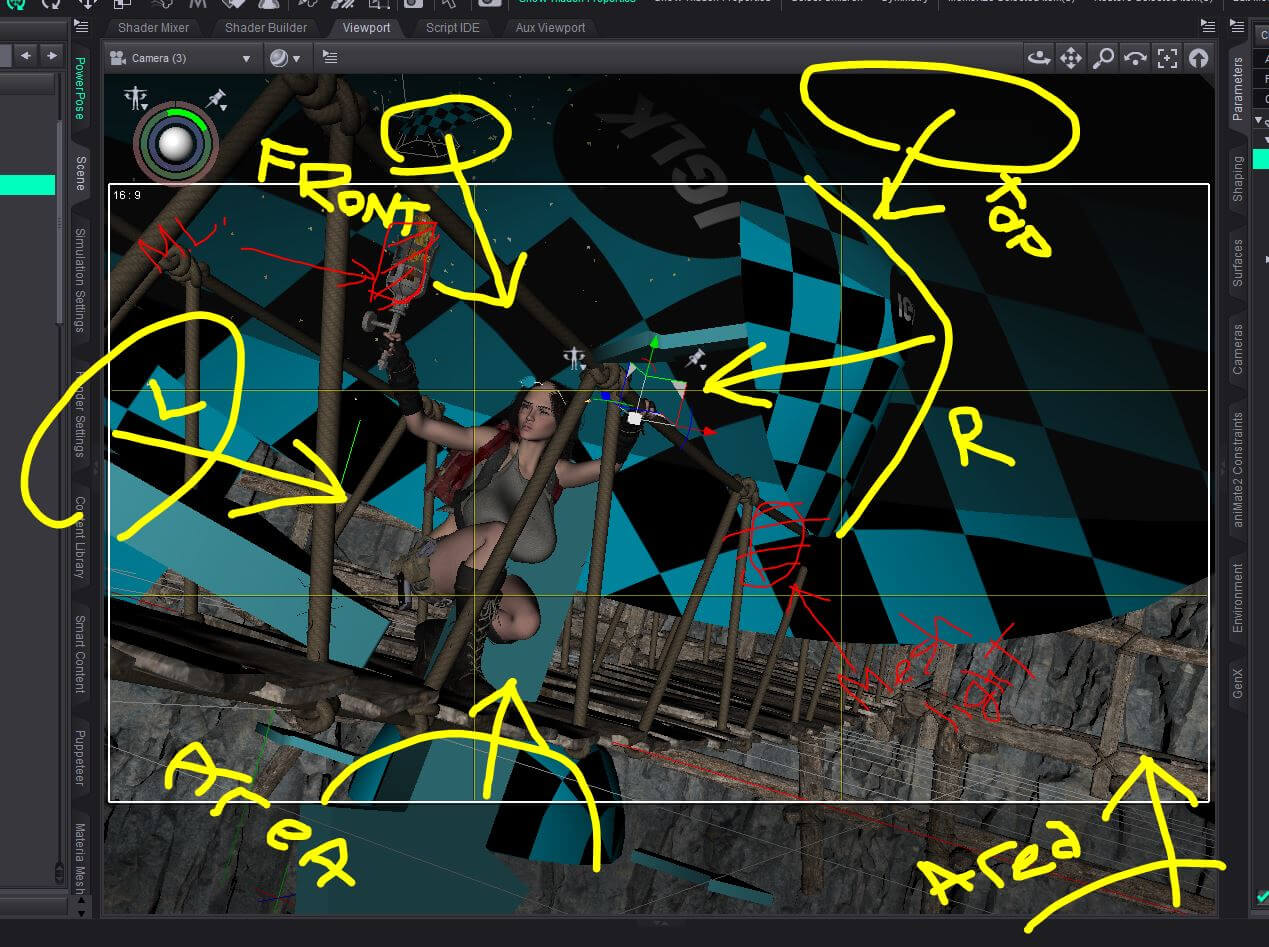Switch to the Shader Builder tab
Screen dimensions: 1269x947
tap(266, 27)
